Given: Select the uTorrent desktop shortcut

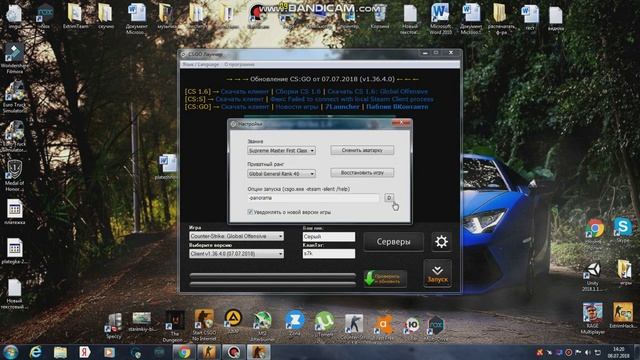Looking at the screenshot, I should coord(324,323).
